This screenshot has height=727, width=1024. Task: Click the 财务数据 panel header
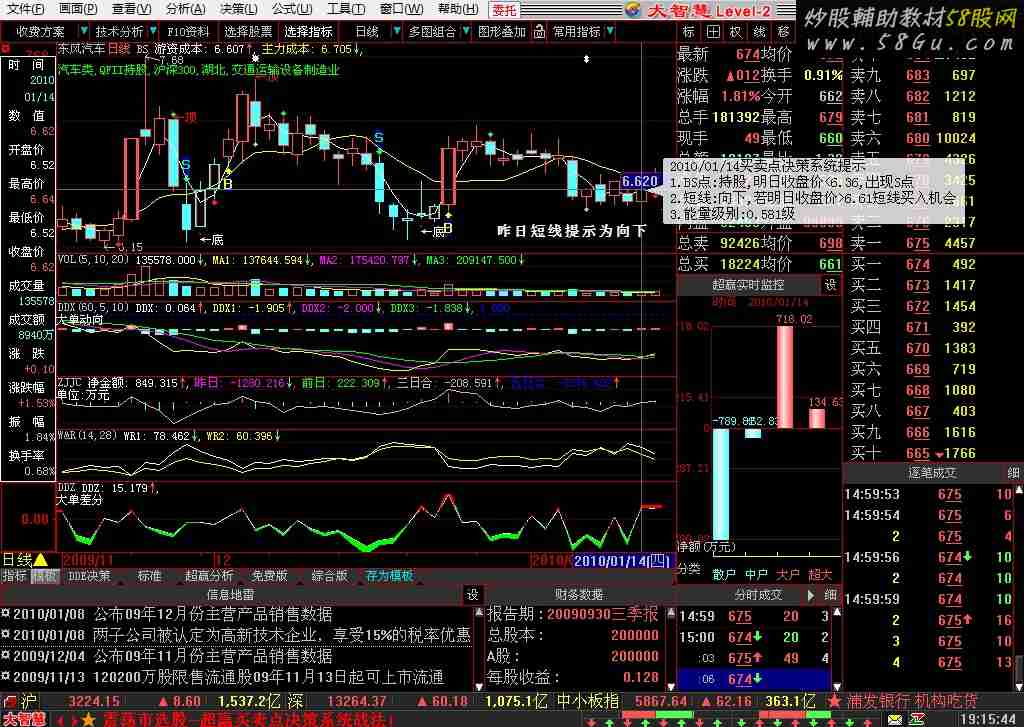[x=578, y=594]
